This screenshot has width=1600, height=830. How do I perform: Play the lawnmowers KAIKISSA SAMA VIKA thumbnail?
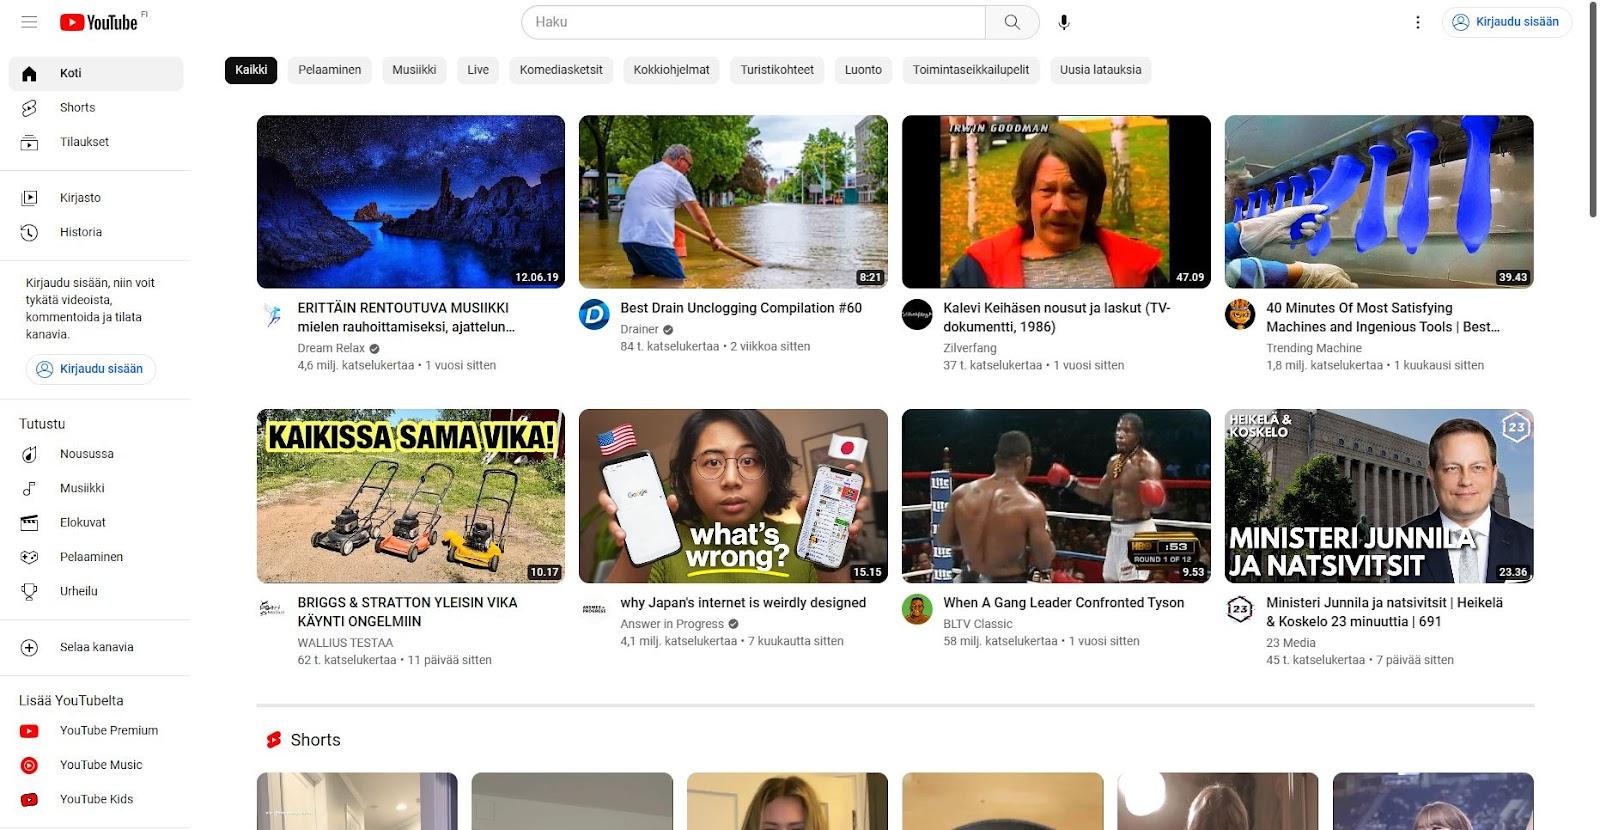tap(411, 496)
